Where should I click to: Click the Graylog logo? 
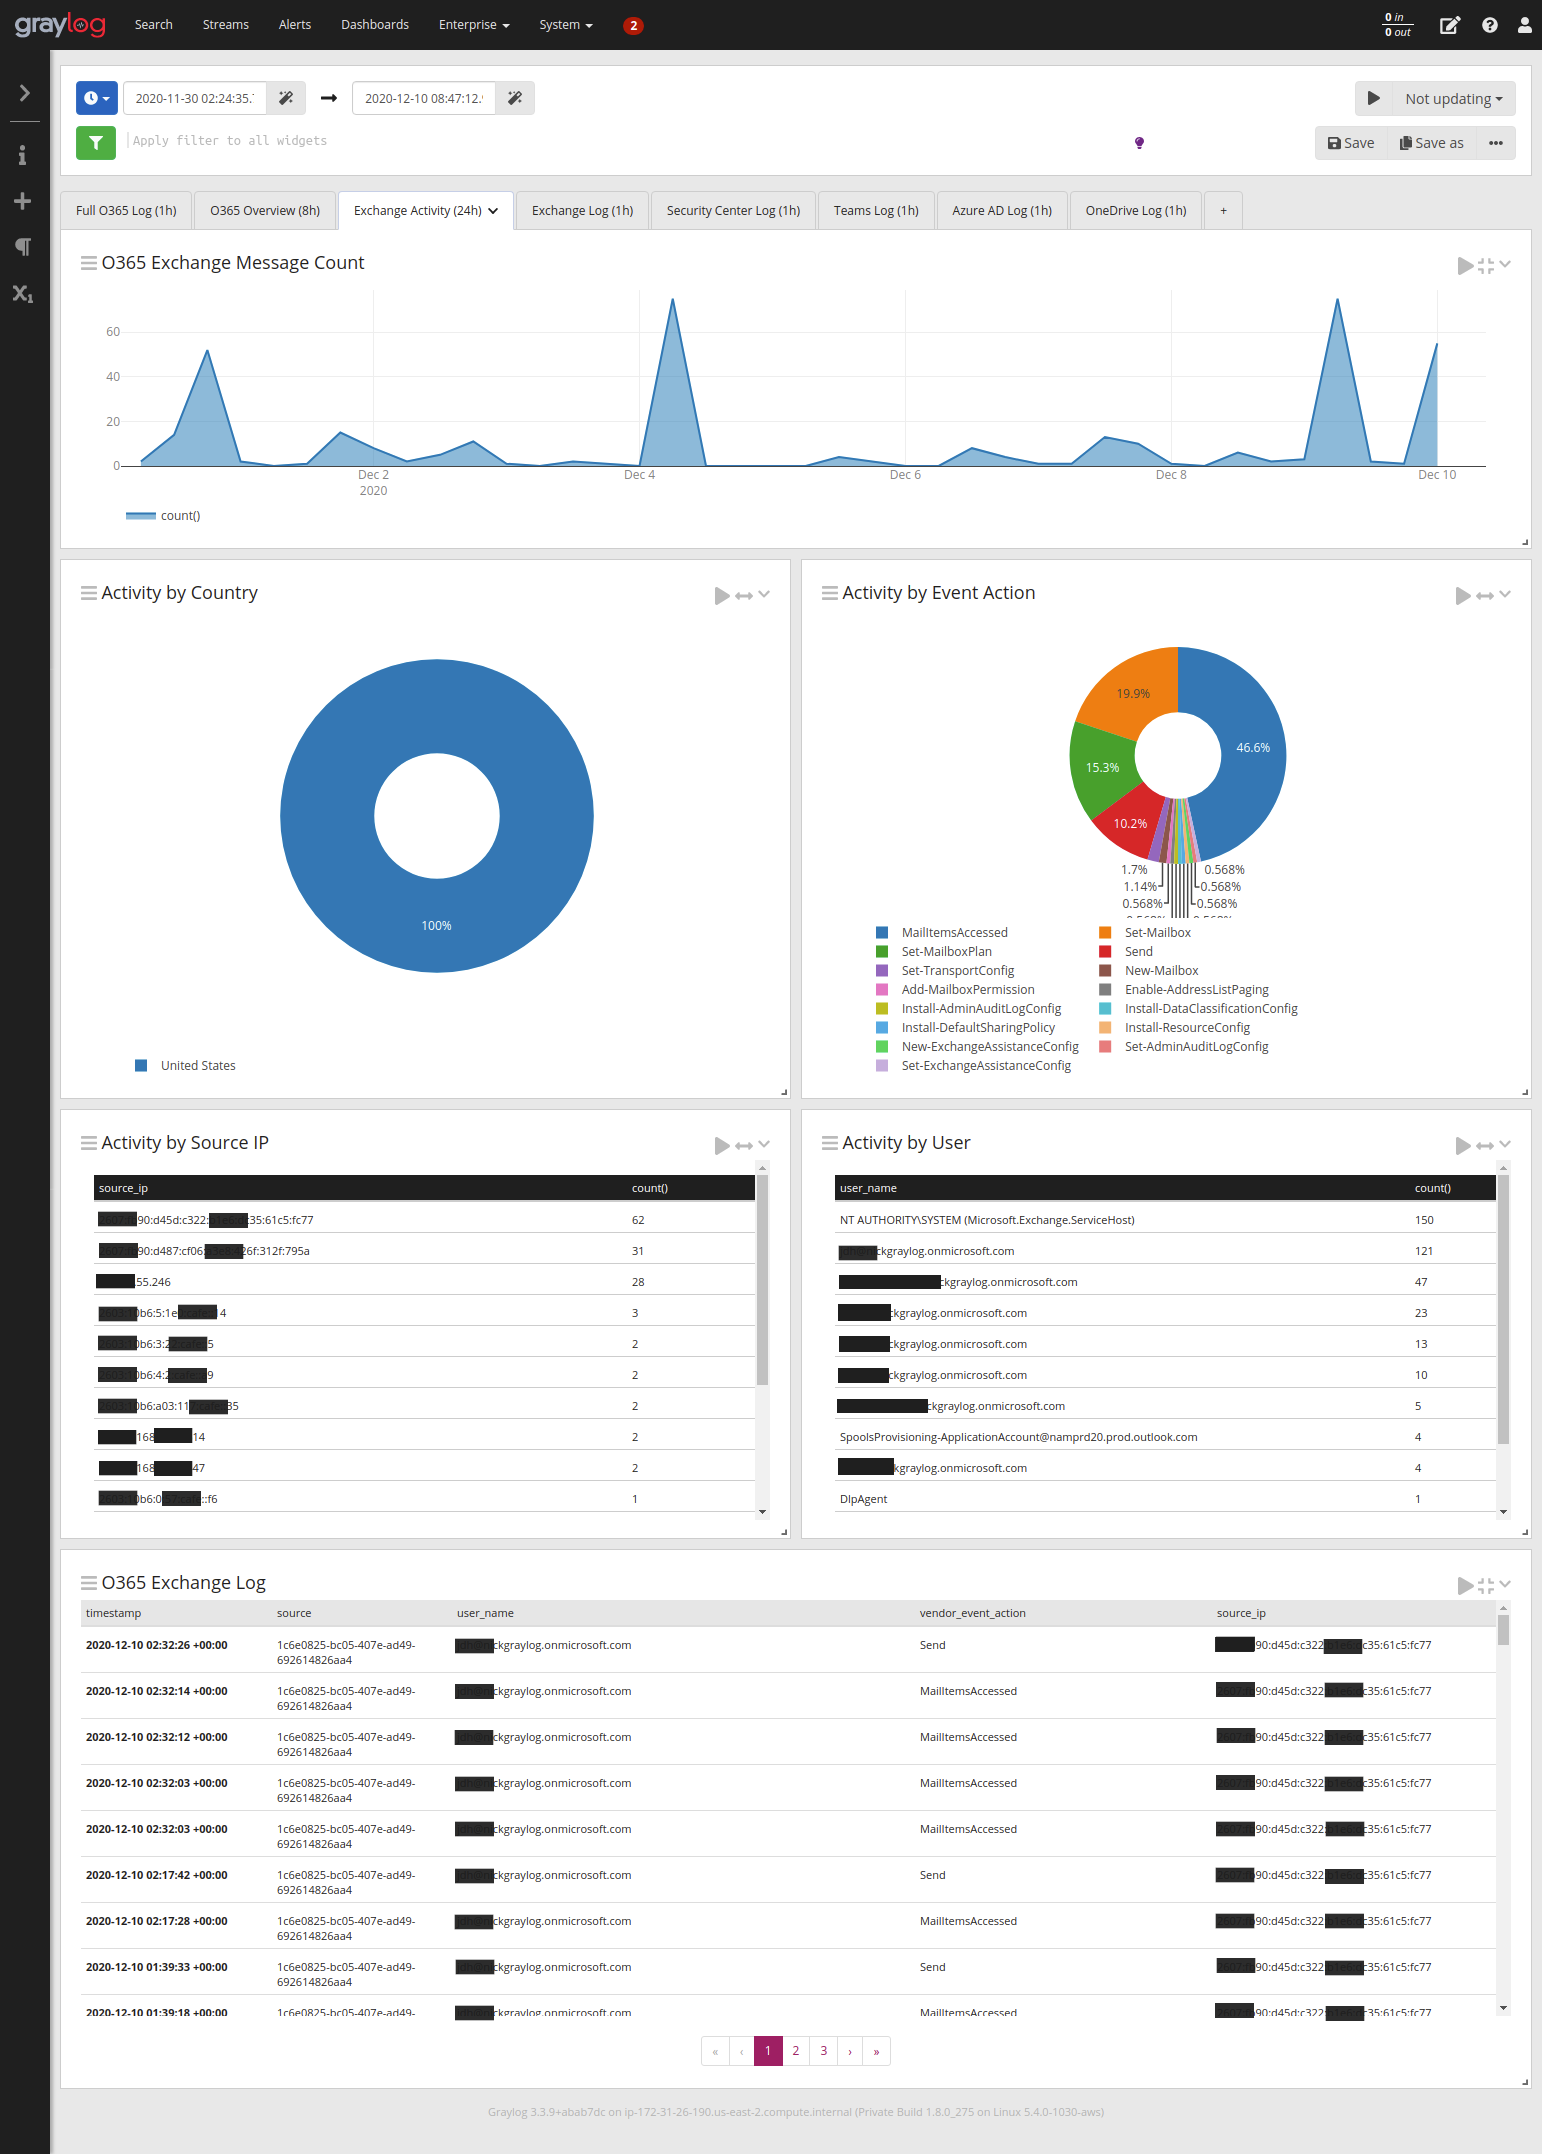click(x=60, y=25)
